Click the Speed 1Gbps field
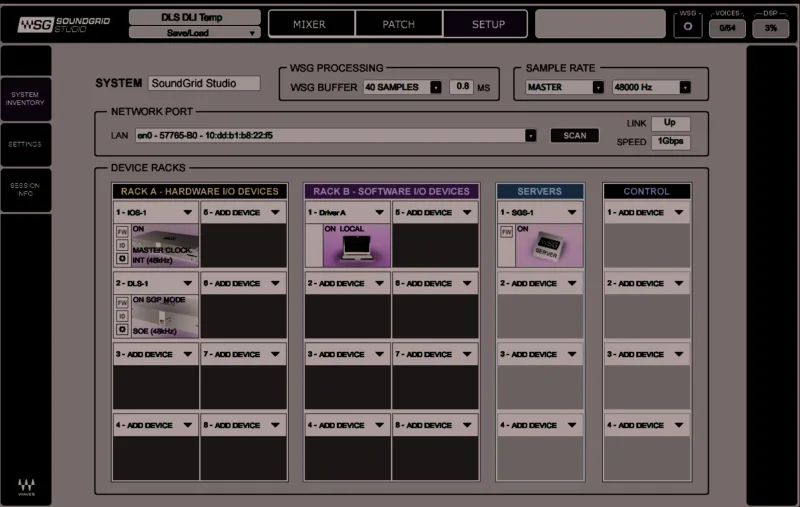 click(670, 141)
